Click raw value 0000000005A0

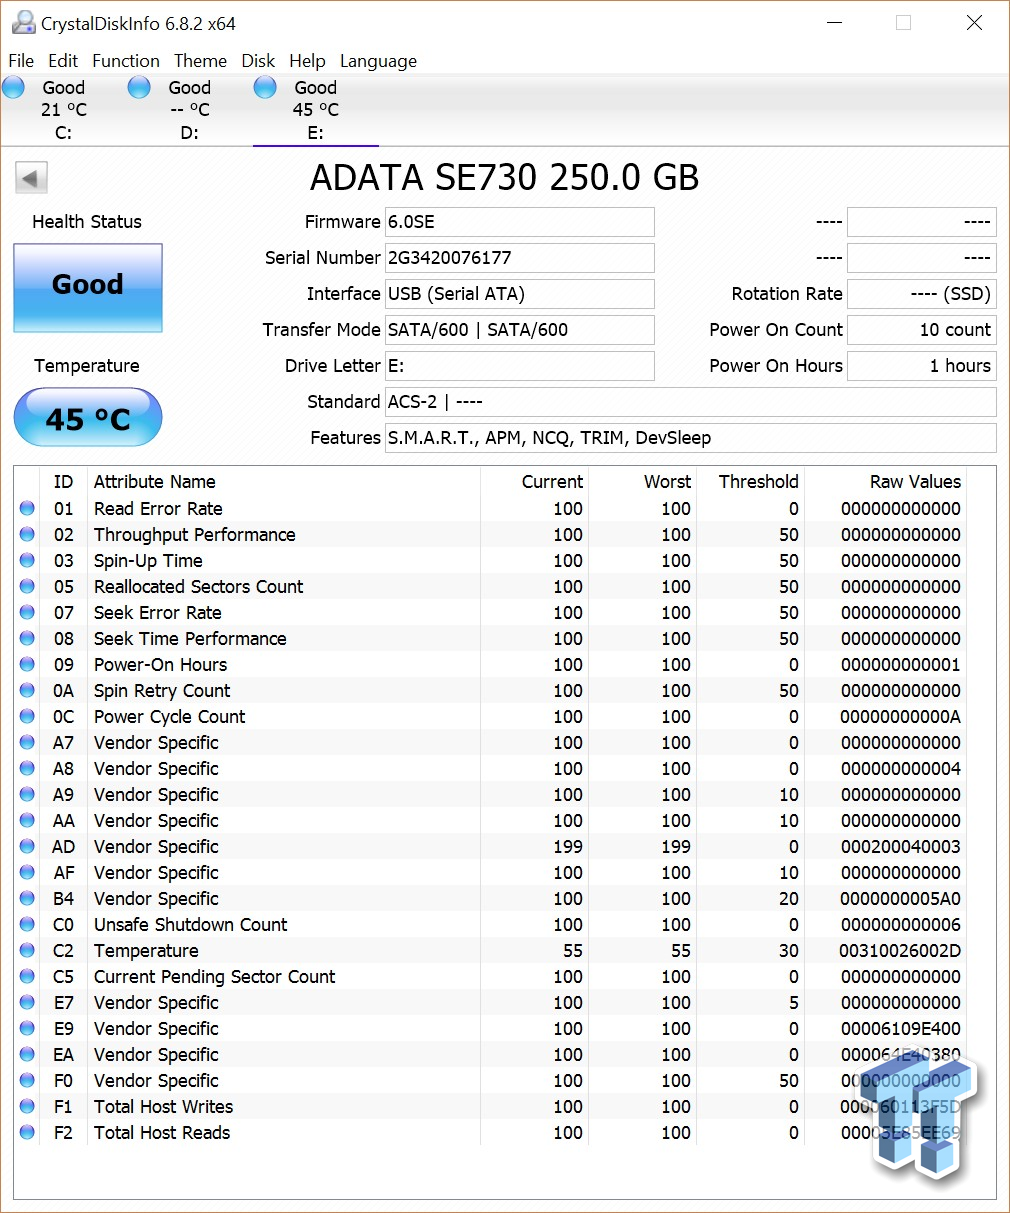click(x=900, y=899)
